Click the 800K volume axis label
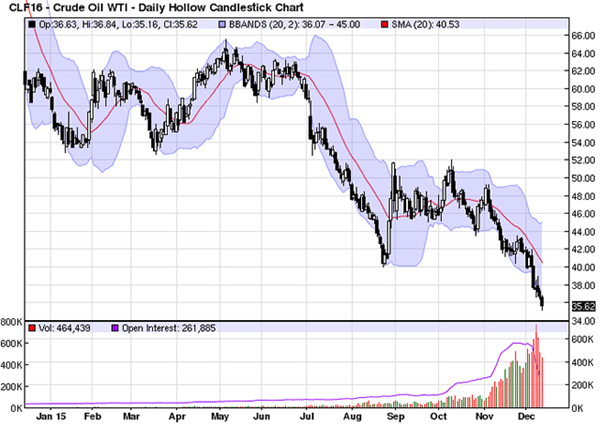The image size is (605, 443). (x=12, y=322)
